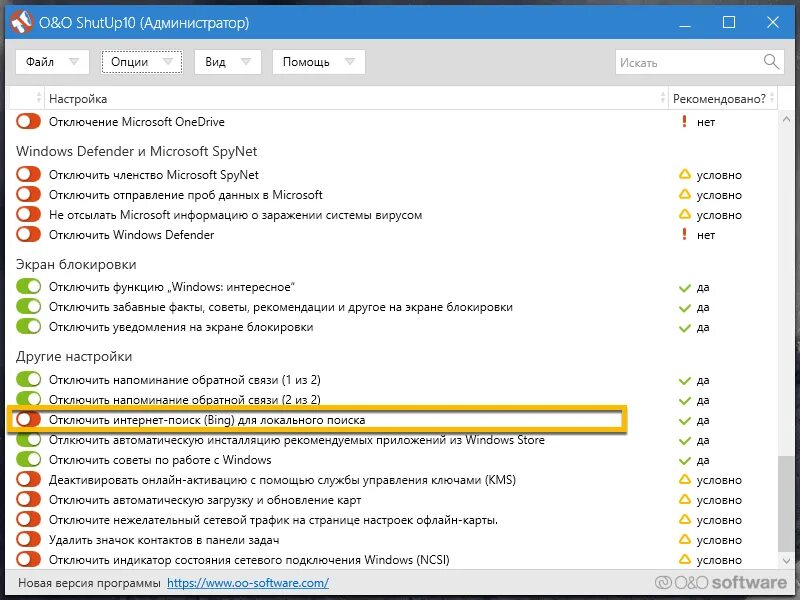Click the vertical scrollbar thumb
Screen dimensions: 800x600
pos(785,504)
